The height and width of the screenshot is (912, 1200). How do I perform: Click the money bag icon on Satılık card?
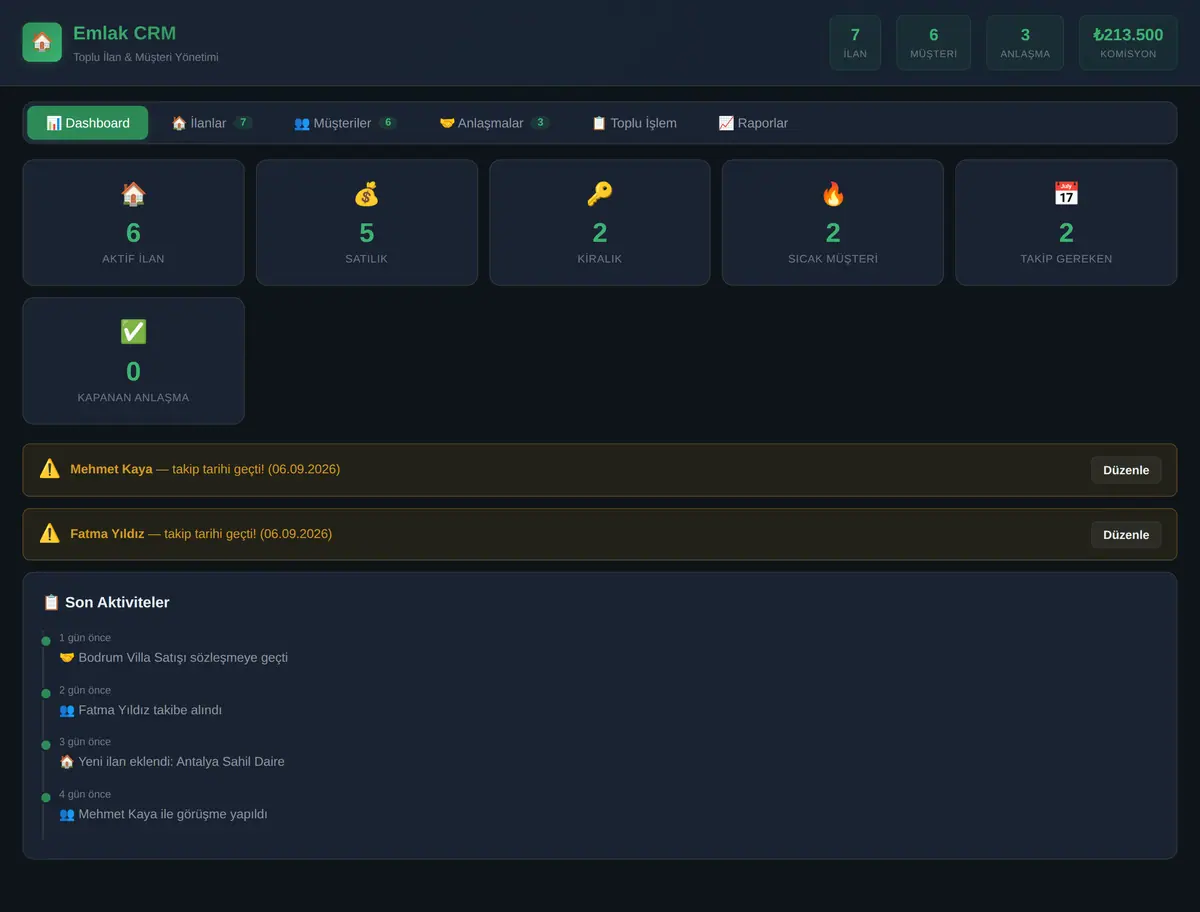pyautogui.click(x=367, y=194)
